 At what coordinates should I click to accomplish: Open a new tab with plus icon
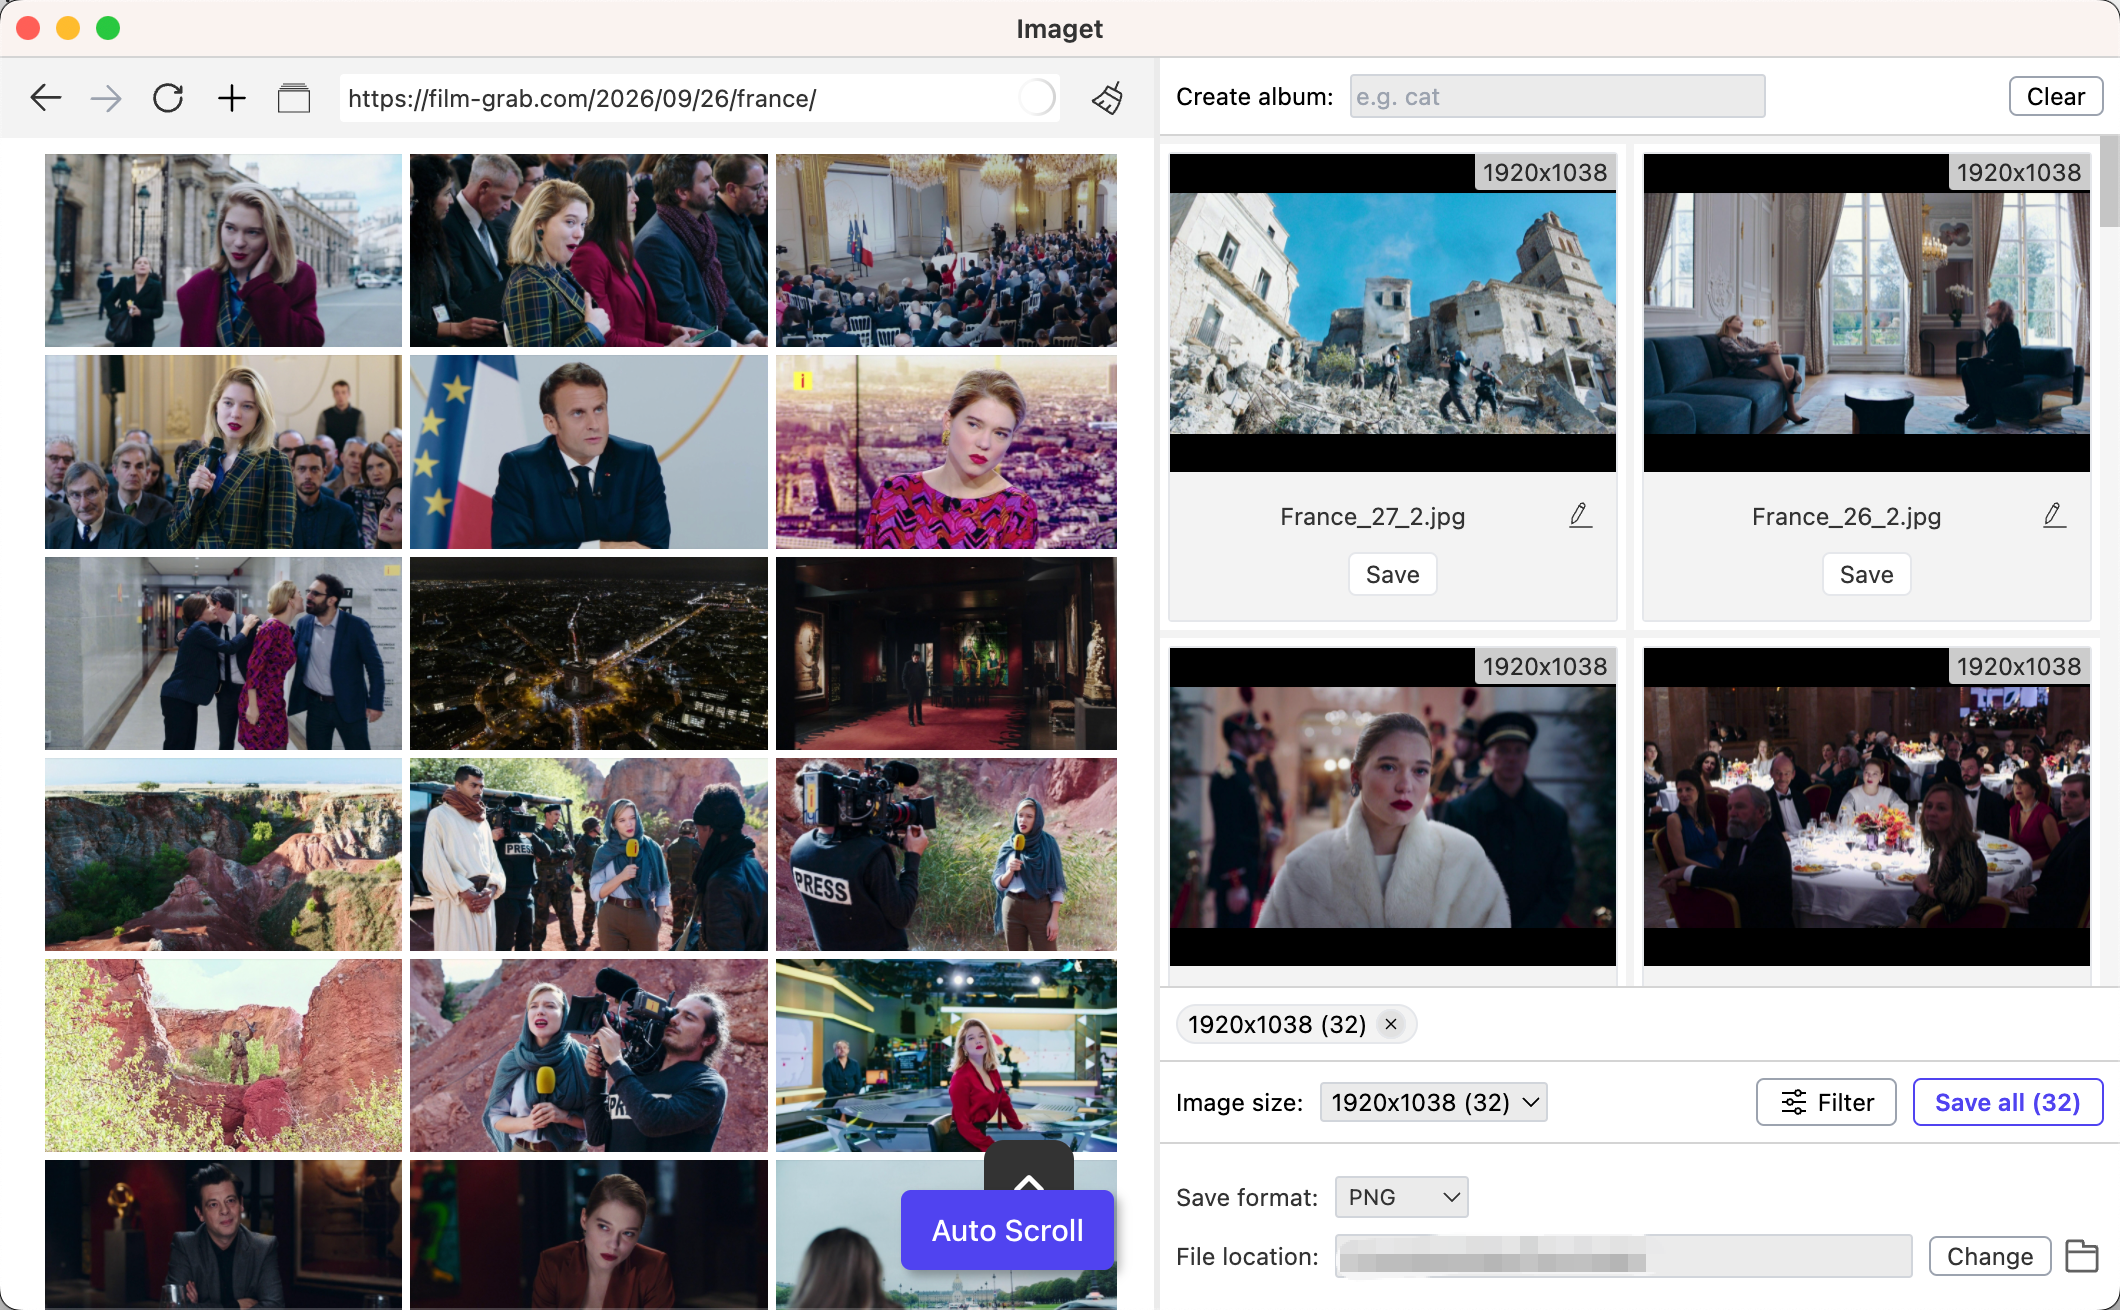(x=232, y=98)
